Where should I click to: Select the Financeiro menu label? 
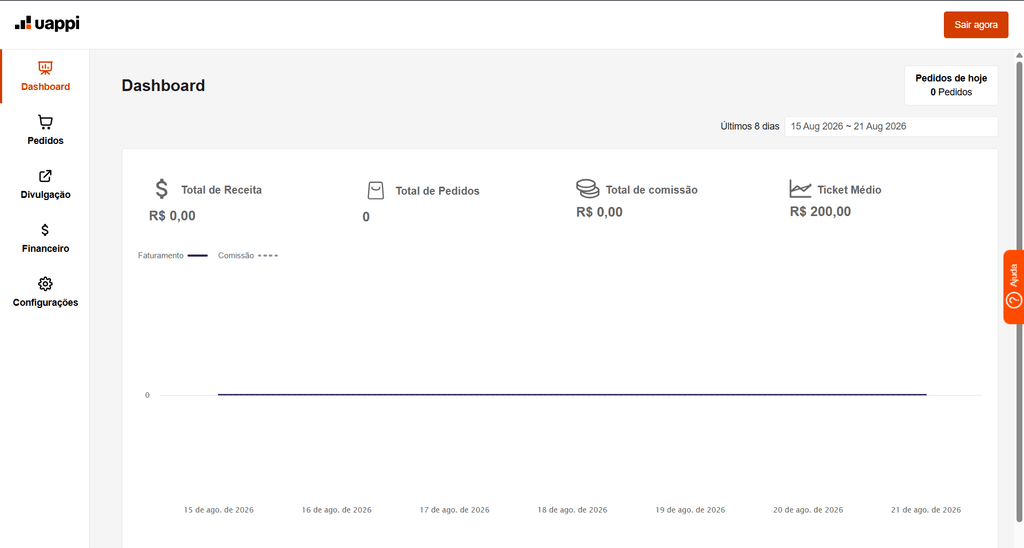[x=45, y=248]
